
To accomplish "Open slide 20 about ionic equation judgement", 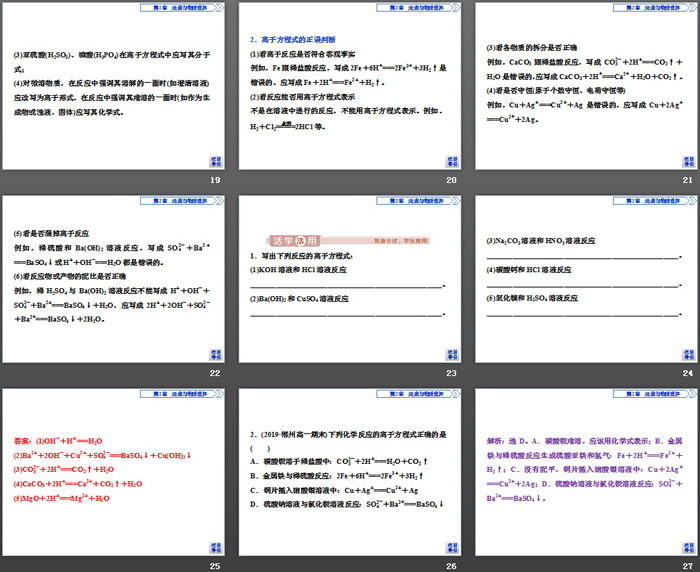I will point(349,90).
